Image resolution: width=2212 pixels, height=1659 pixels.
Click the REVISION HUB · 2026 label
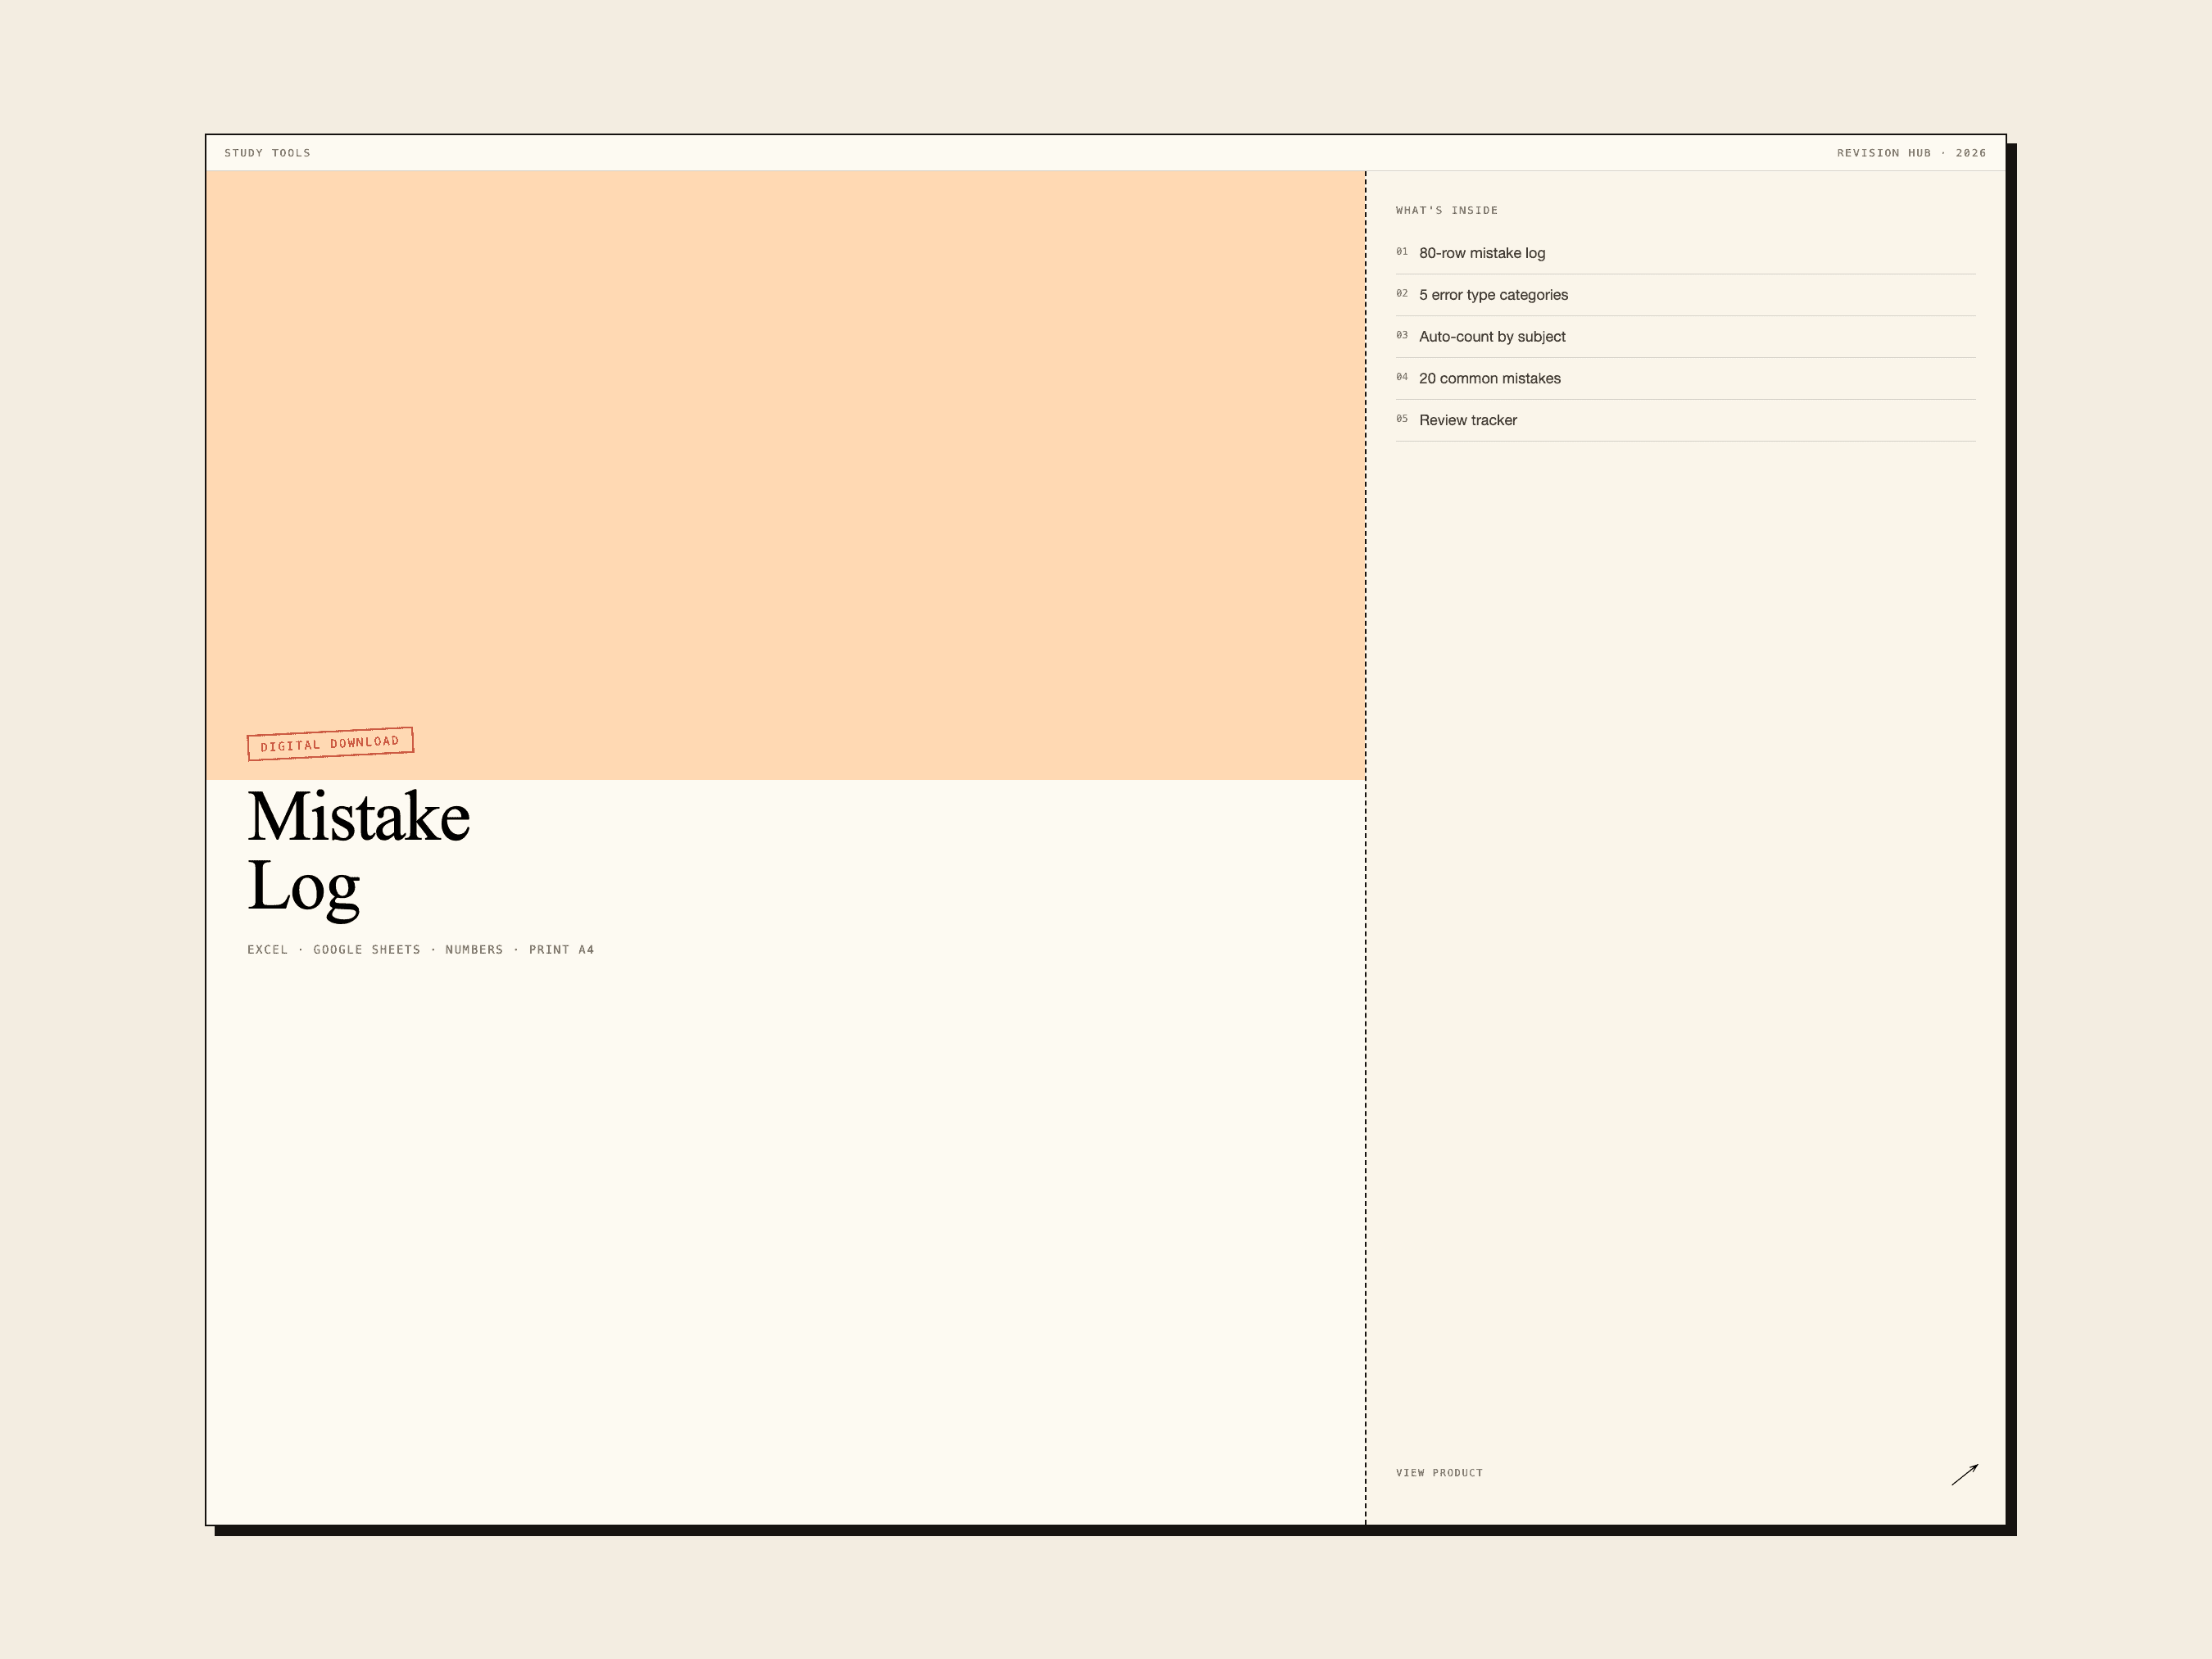click(x=1911, y=153)
